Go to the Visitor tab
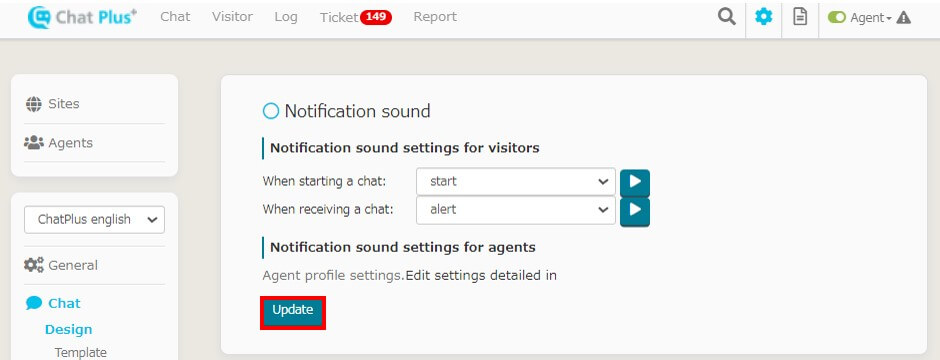940x360 pixels. coord(232,17)
